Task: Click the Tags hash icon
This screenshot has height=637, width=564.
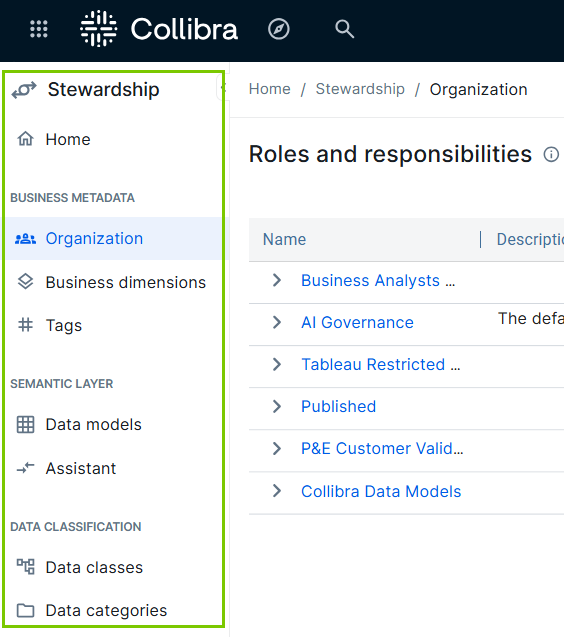Action: tap(25, 325)
